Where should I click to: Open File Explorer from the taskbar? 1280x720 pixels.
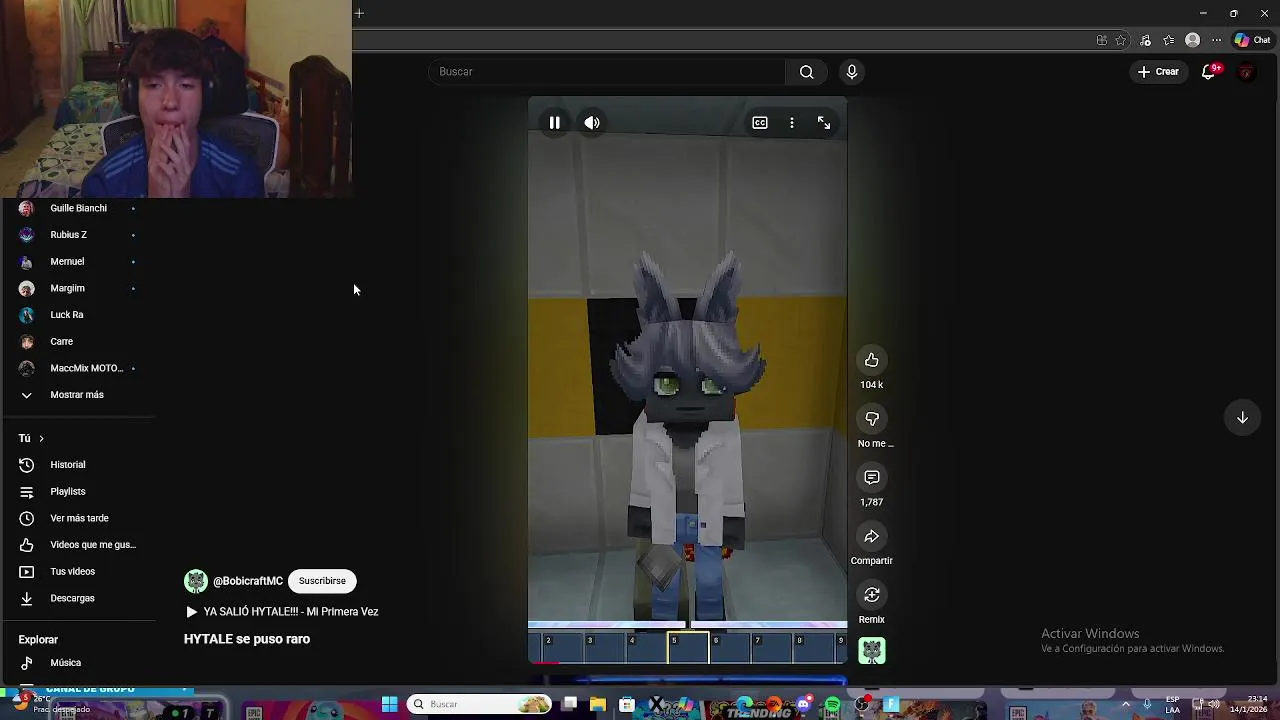(597, 705)
